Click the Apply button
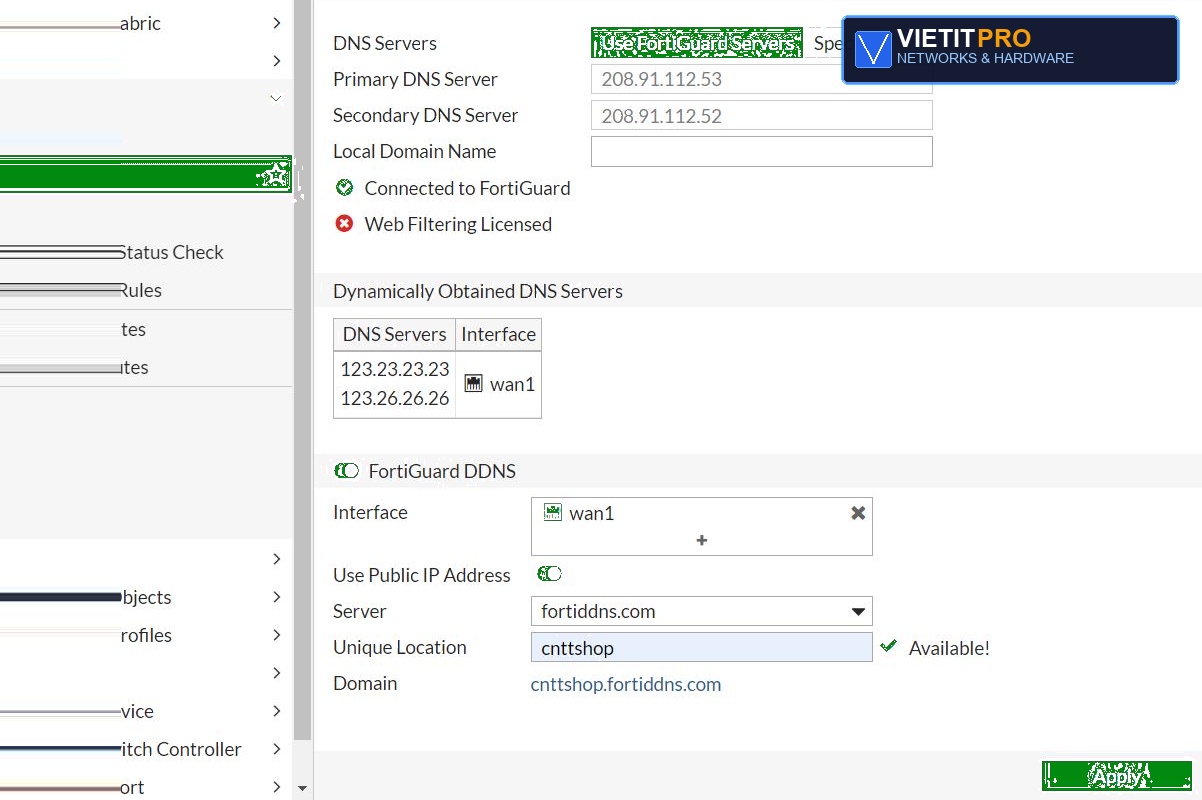This screenshot has height=800, width=1202. click(x=1117, y=776)
